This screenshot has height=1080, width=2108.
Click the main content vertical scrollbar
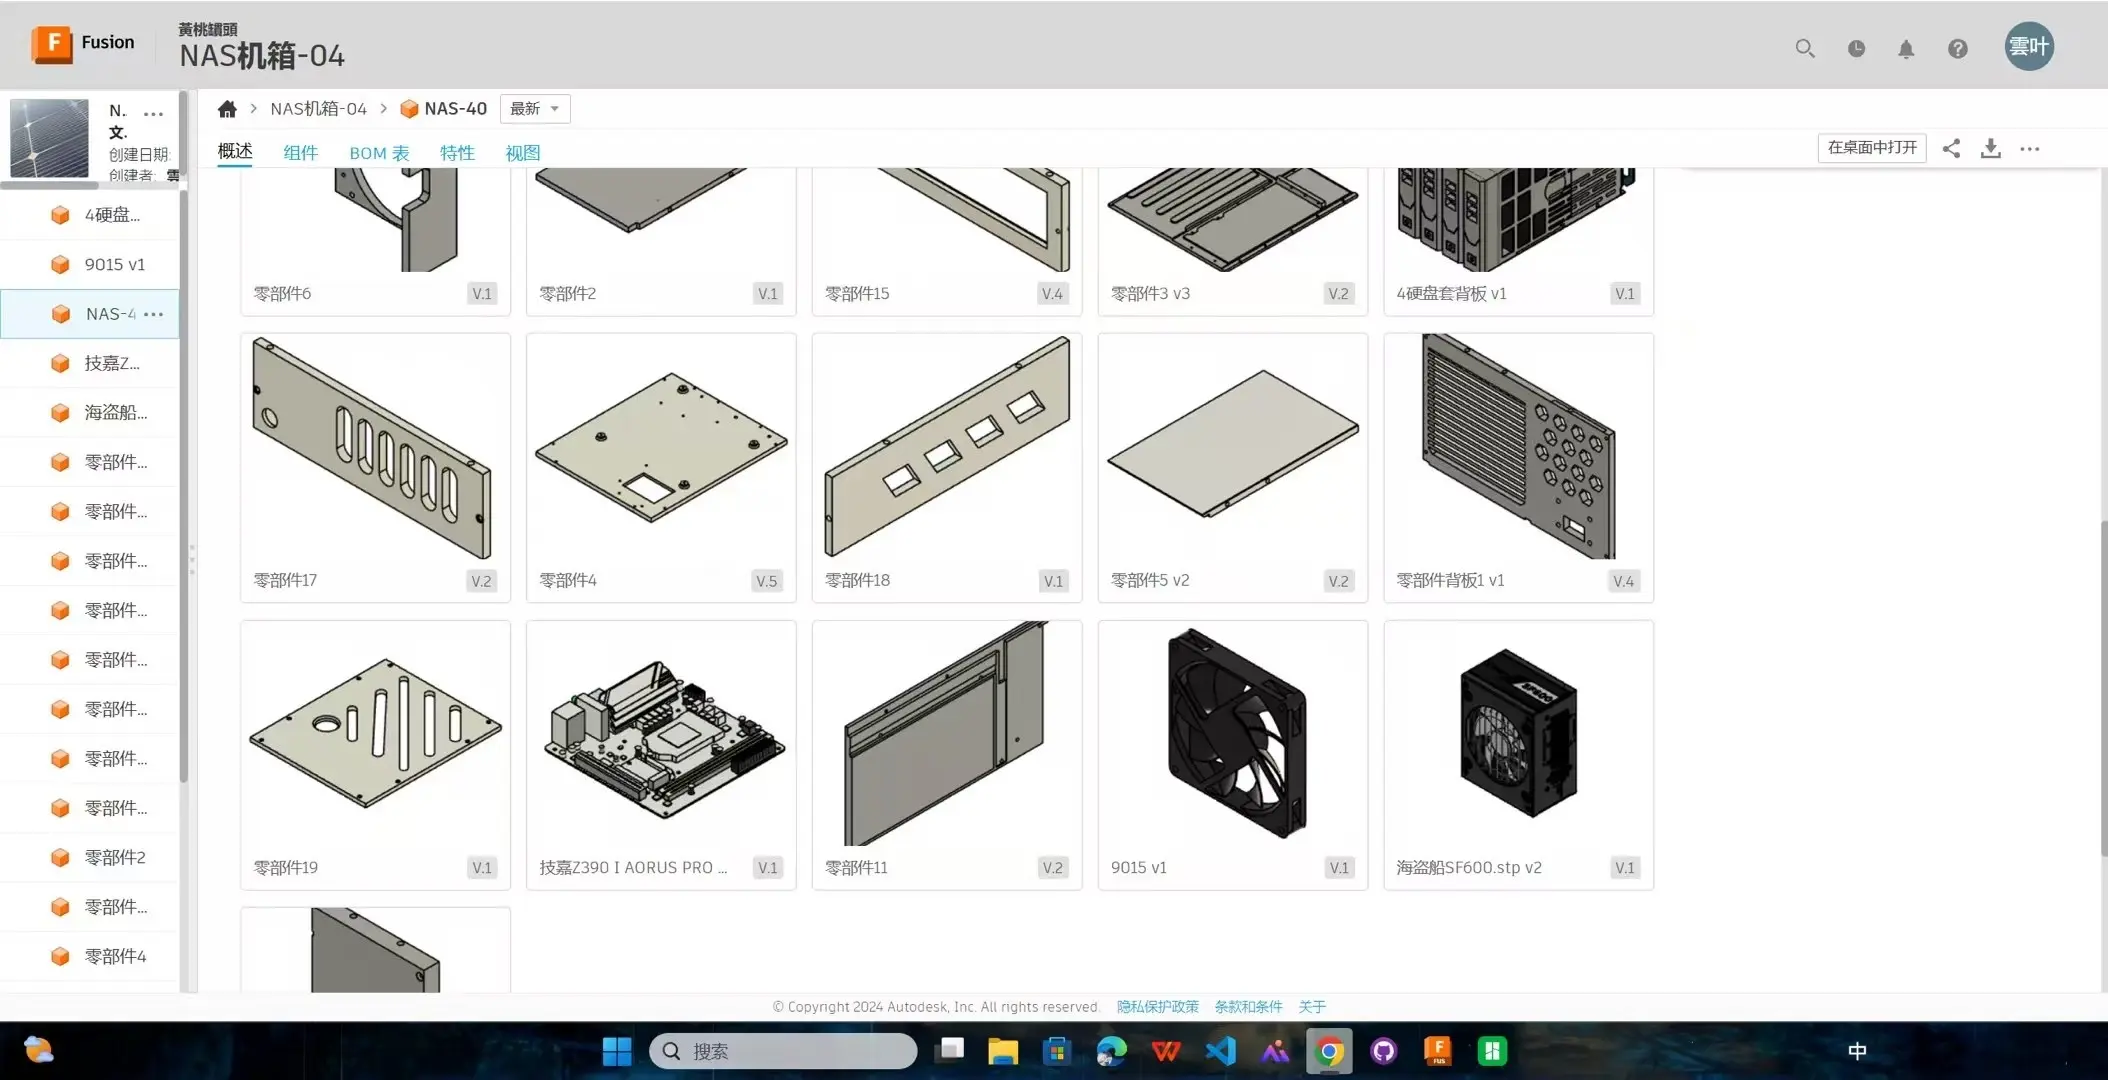(2102, 690)
